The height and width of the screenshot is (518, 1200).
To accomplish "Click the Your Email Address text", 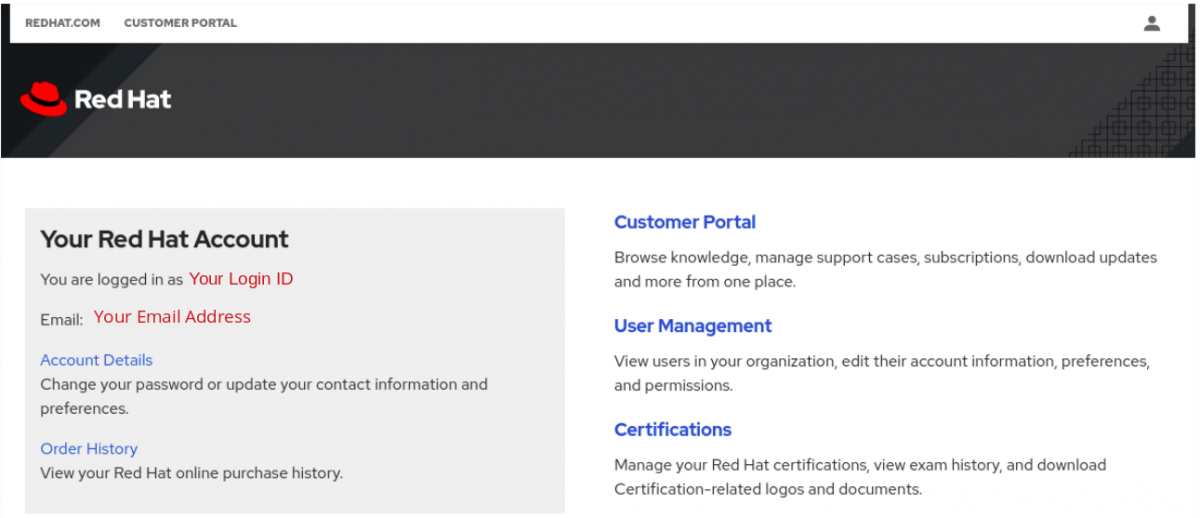I will point(172,317).
